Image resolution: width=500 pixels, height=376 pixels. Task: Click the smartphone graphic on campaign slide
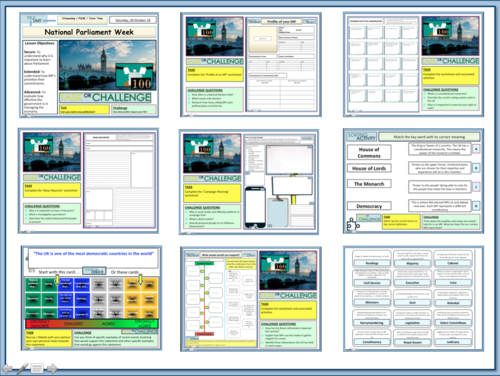point(255,207)
